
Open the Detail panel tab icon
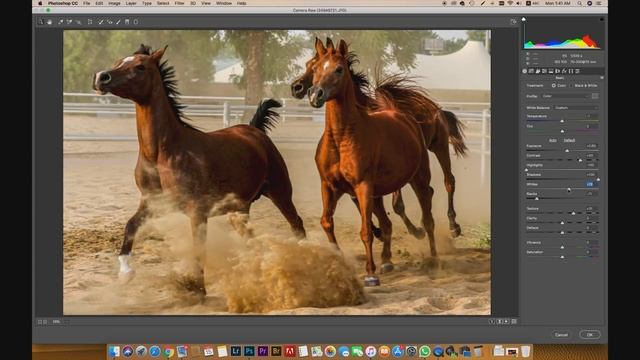[538, 71]
